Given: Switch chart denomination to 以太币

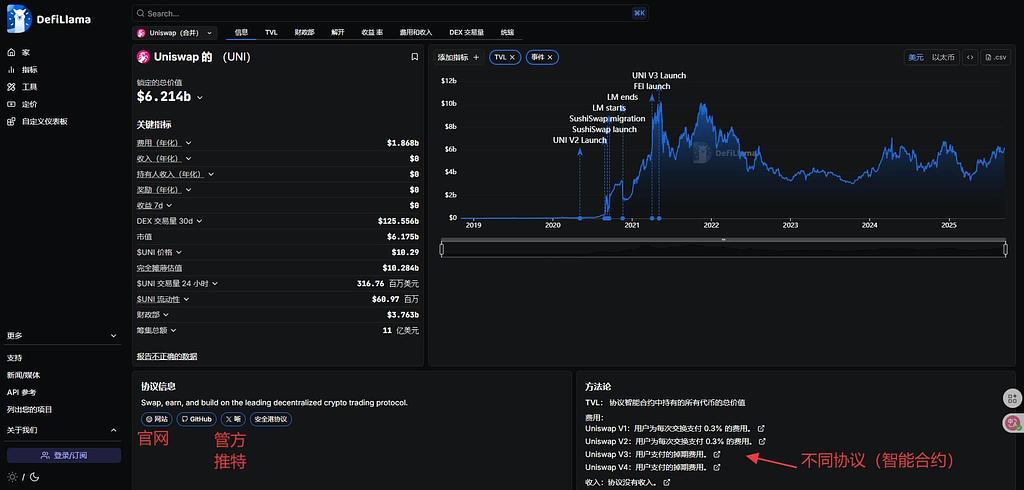Looking at the screenshot, I should tap(943, 58).
